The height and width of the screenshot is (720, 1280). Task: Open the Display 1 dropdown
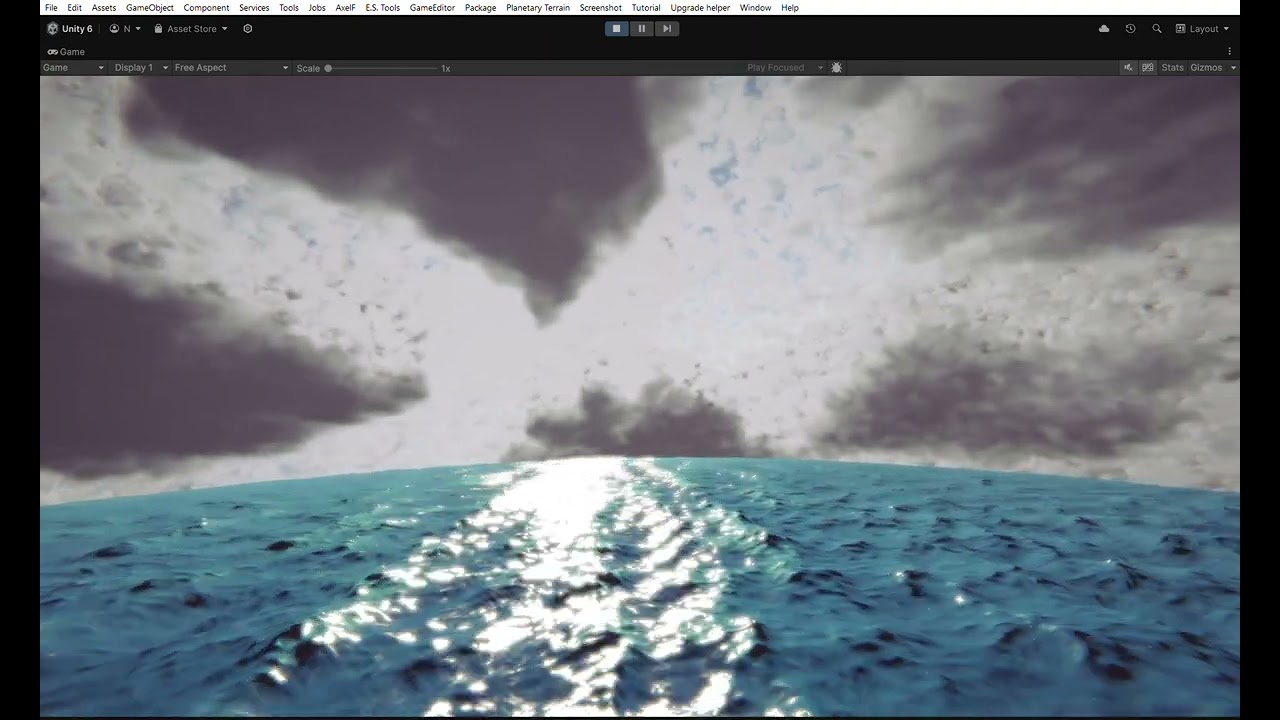(x=140, y=68)
